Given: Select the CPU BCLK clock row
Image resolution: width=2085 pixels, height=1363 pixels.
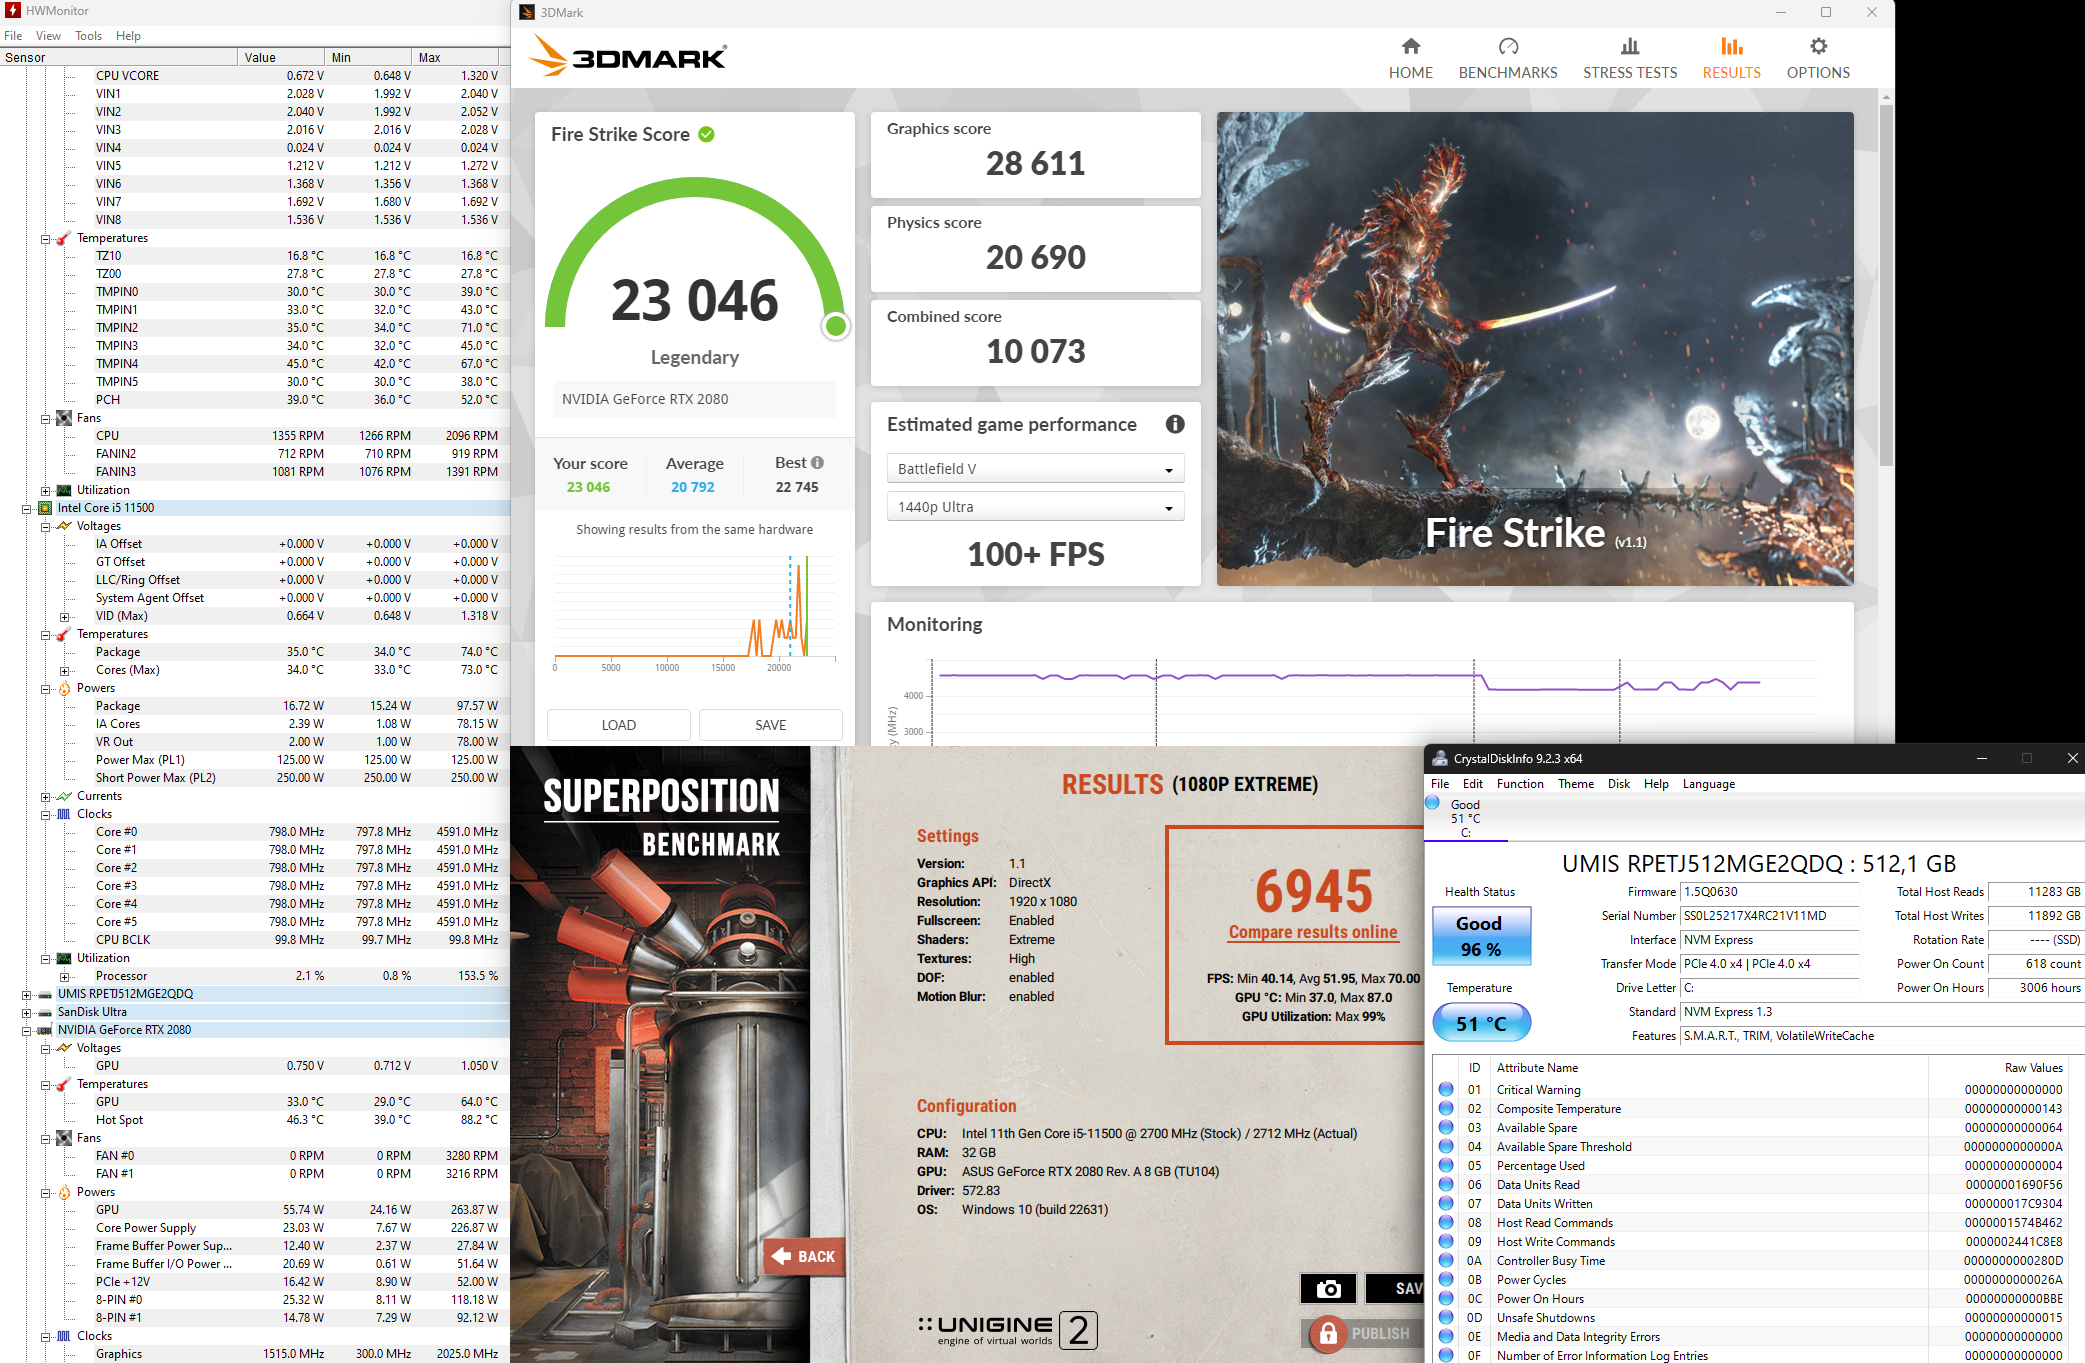Looking at the screenshot, I should (x=255, y=940).
